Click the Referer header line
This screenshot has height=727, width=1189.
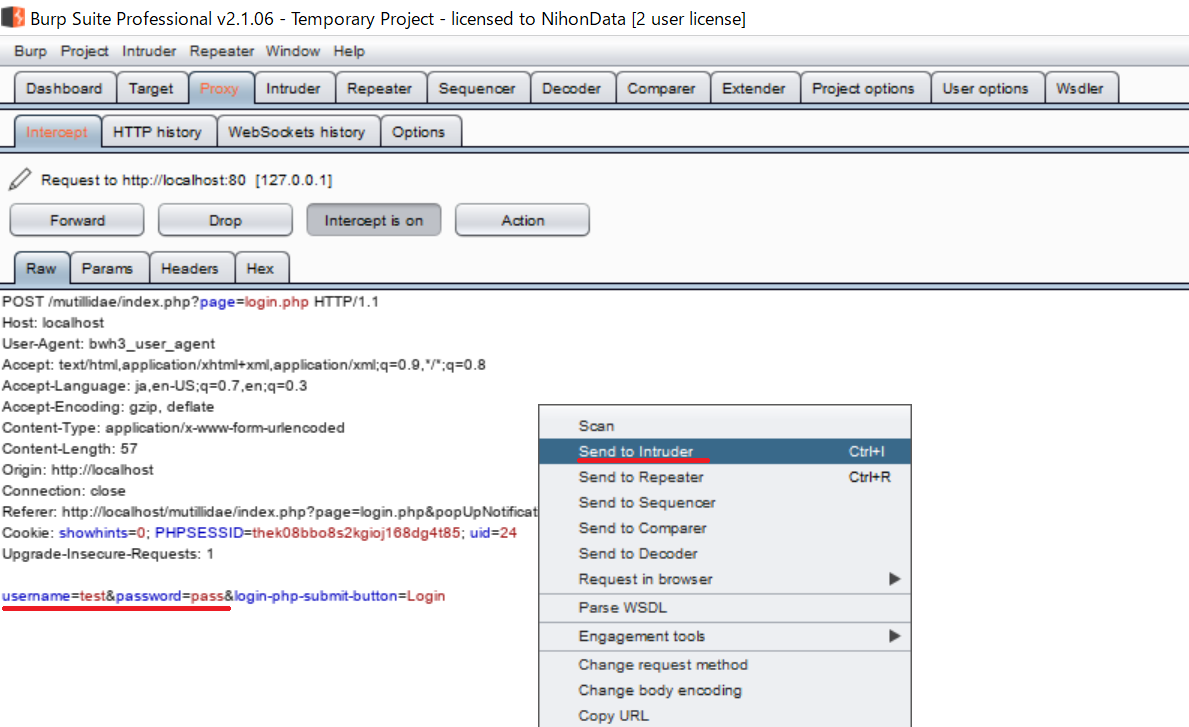270,512
